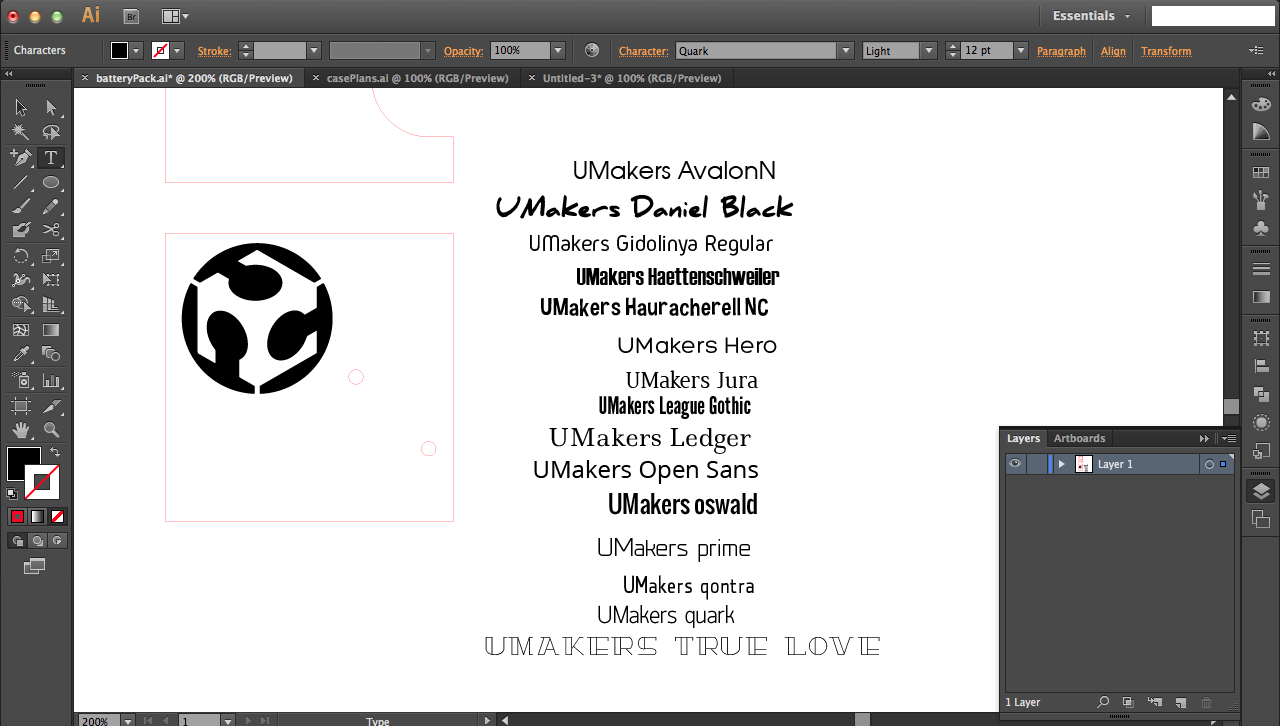Set paint mode to Gradient

click(37, 517)
